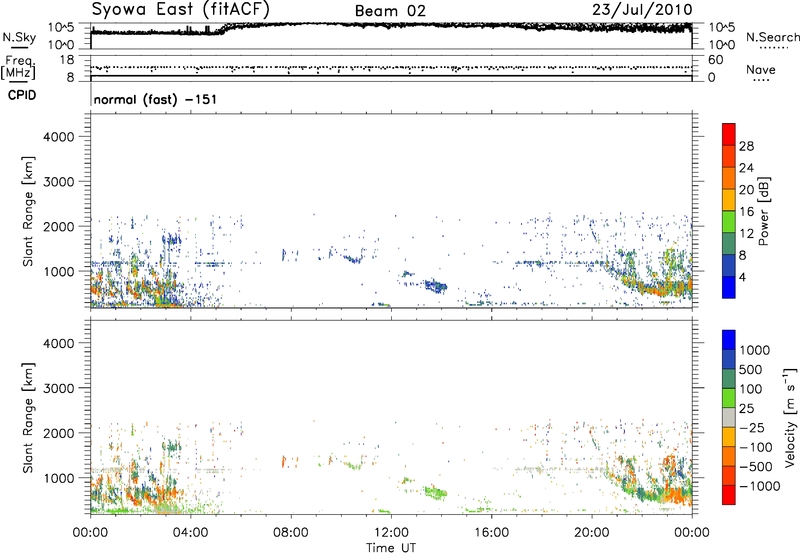Click the 'Nave' legend label

coord(761,69)
